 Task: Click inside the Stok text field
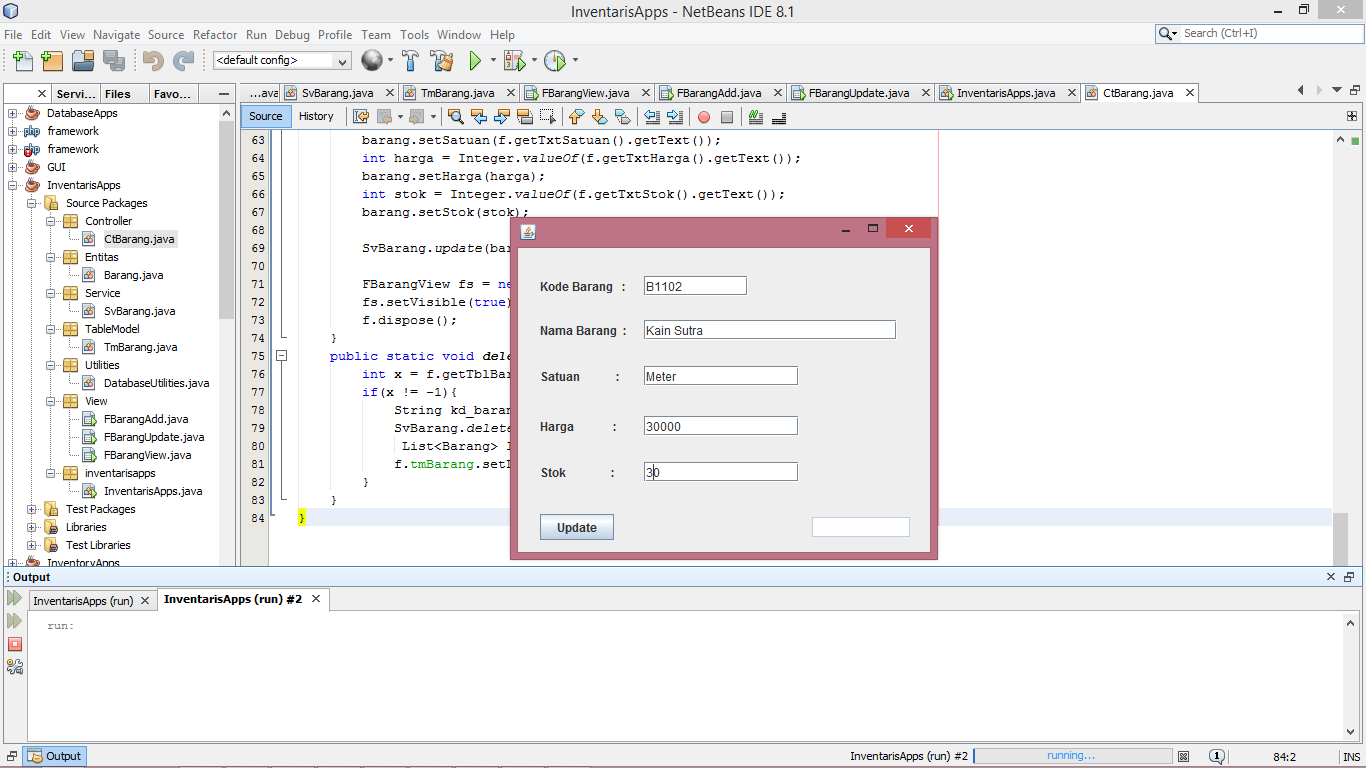720,471
